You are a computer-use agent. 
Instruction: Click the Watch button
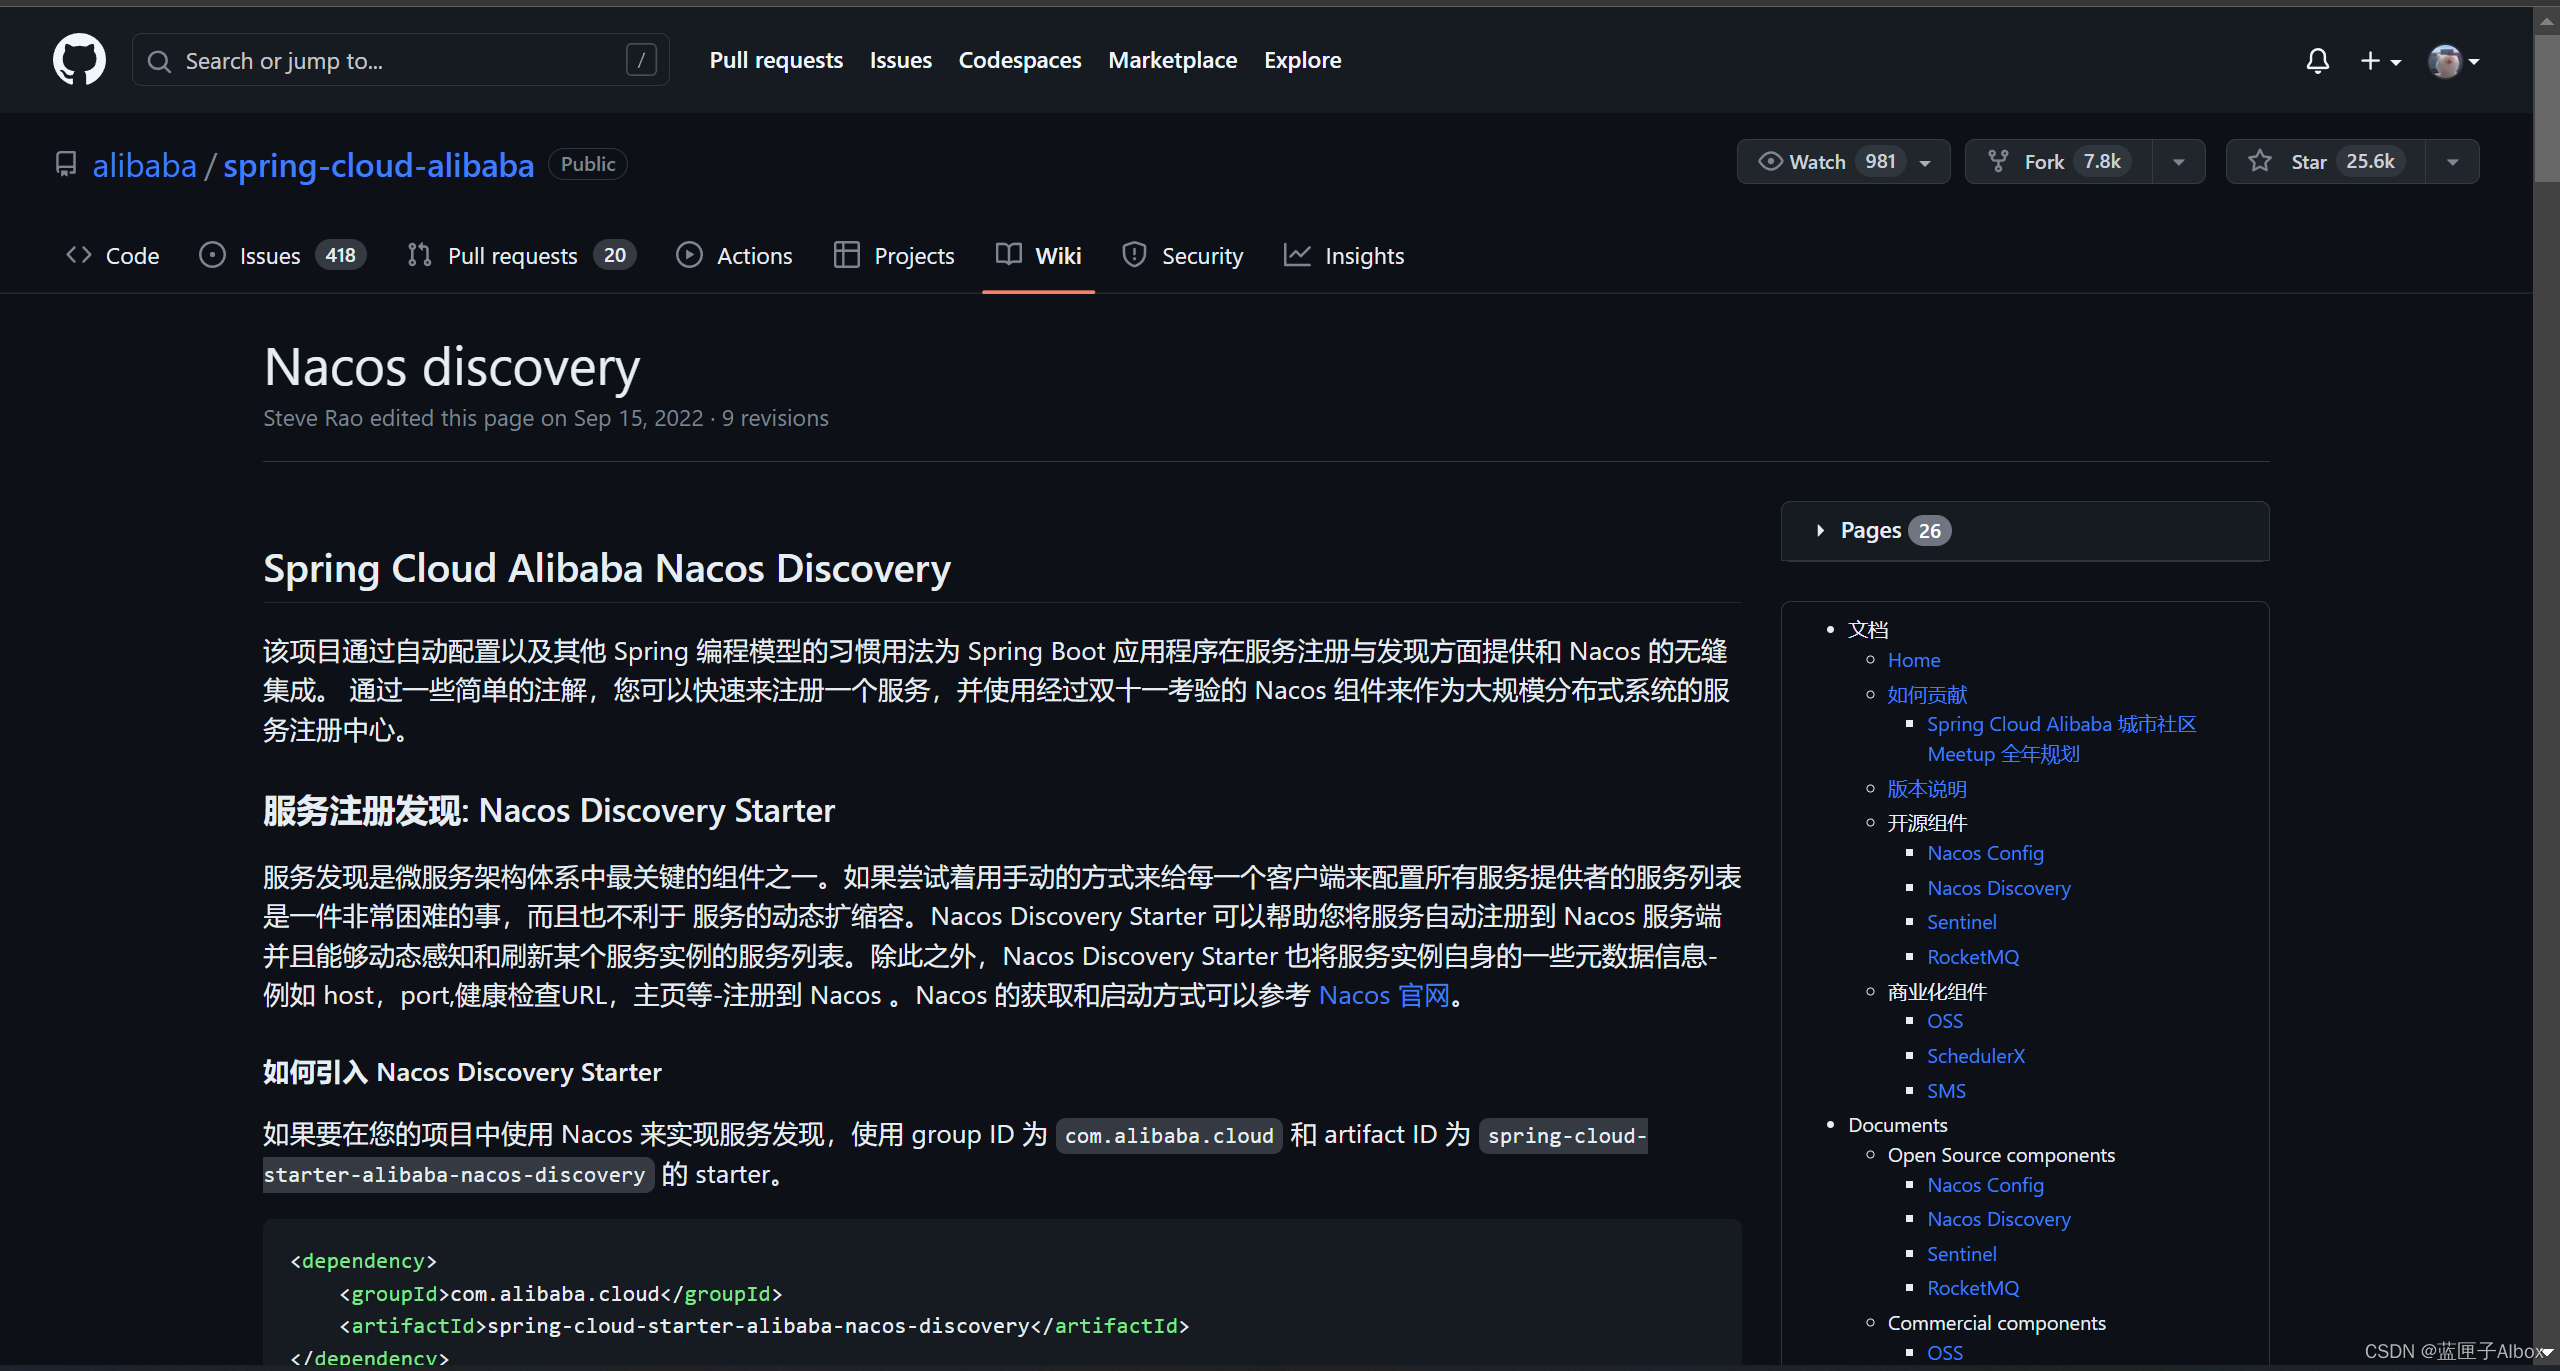[1843, 162]
